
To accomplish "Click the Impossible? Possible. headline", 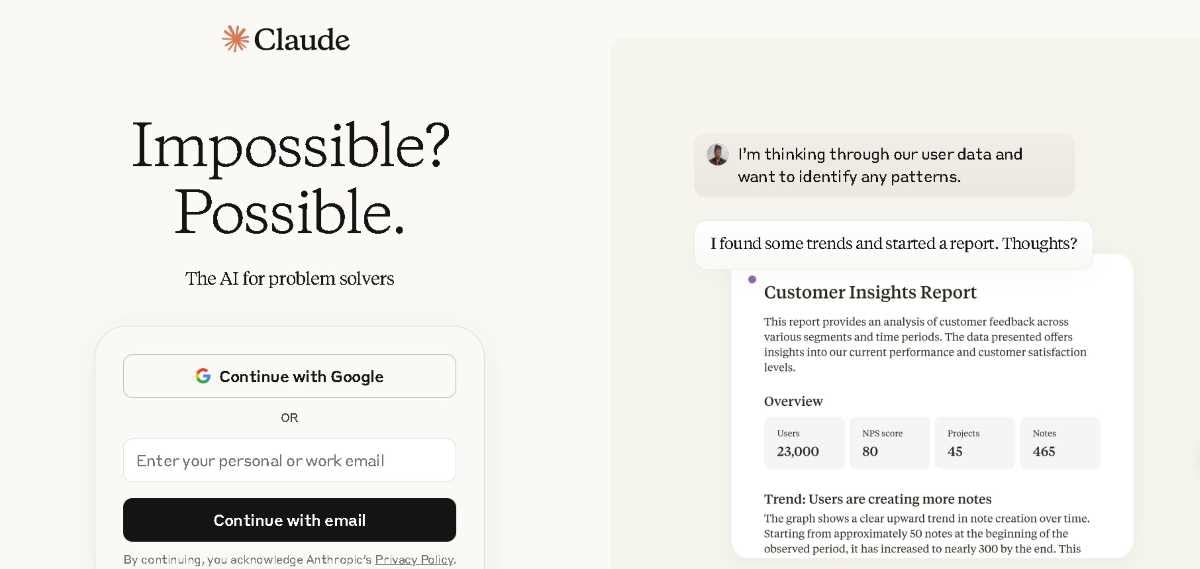I will pos(290,177).
